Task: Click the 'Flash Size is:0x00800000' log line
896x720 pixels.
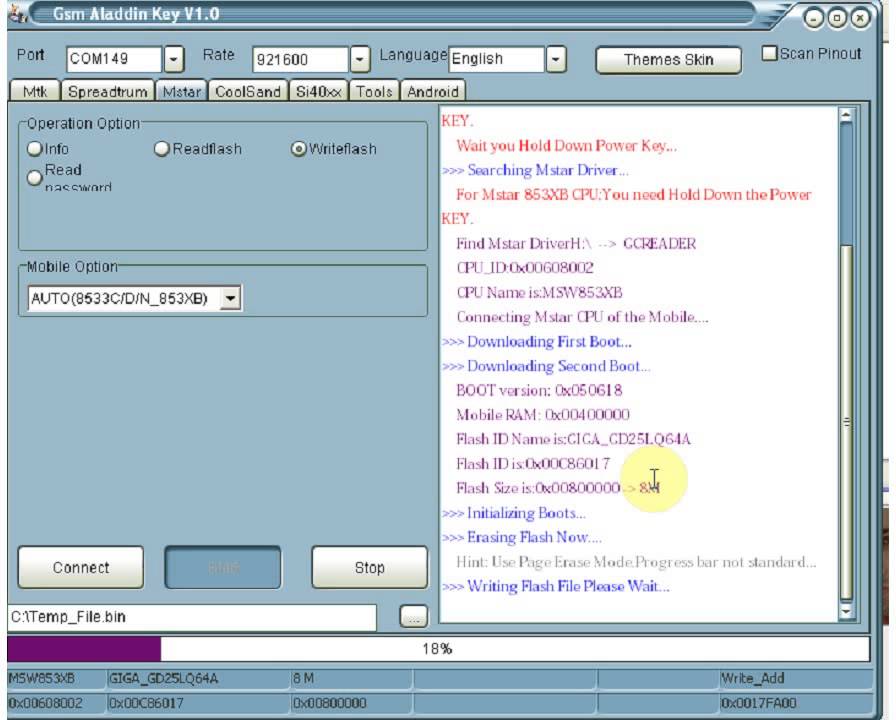Action: pos(558,488)
